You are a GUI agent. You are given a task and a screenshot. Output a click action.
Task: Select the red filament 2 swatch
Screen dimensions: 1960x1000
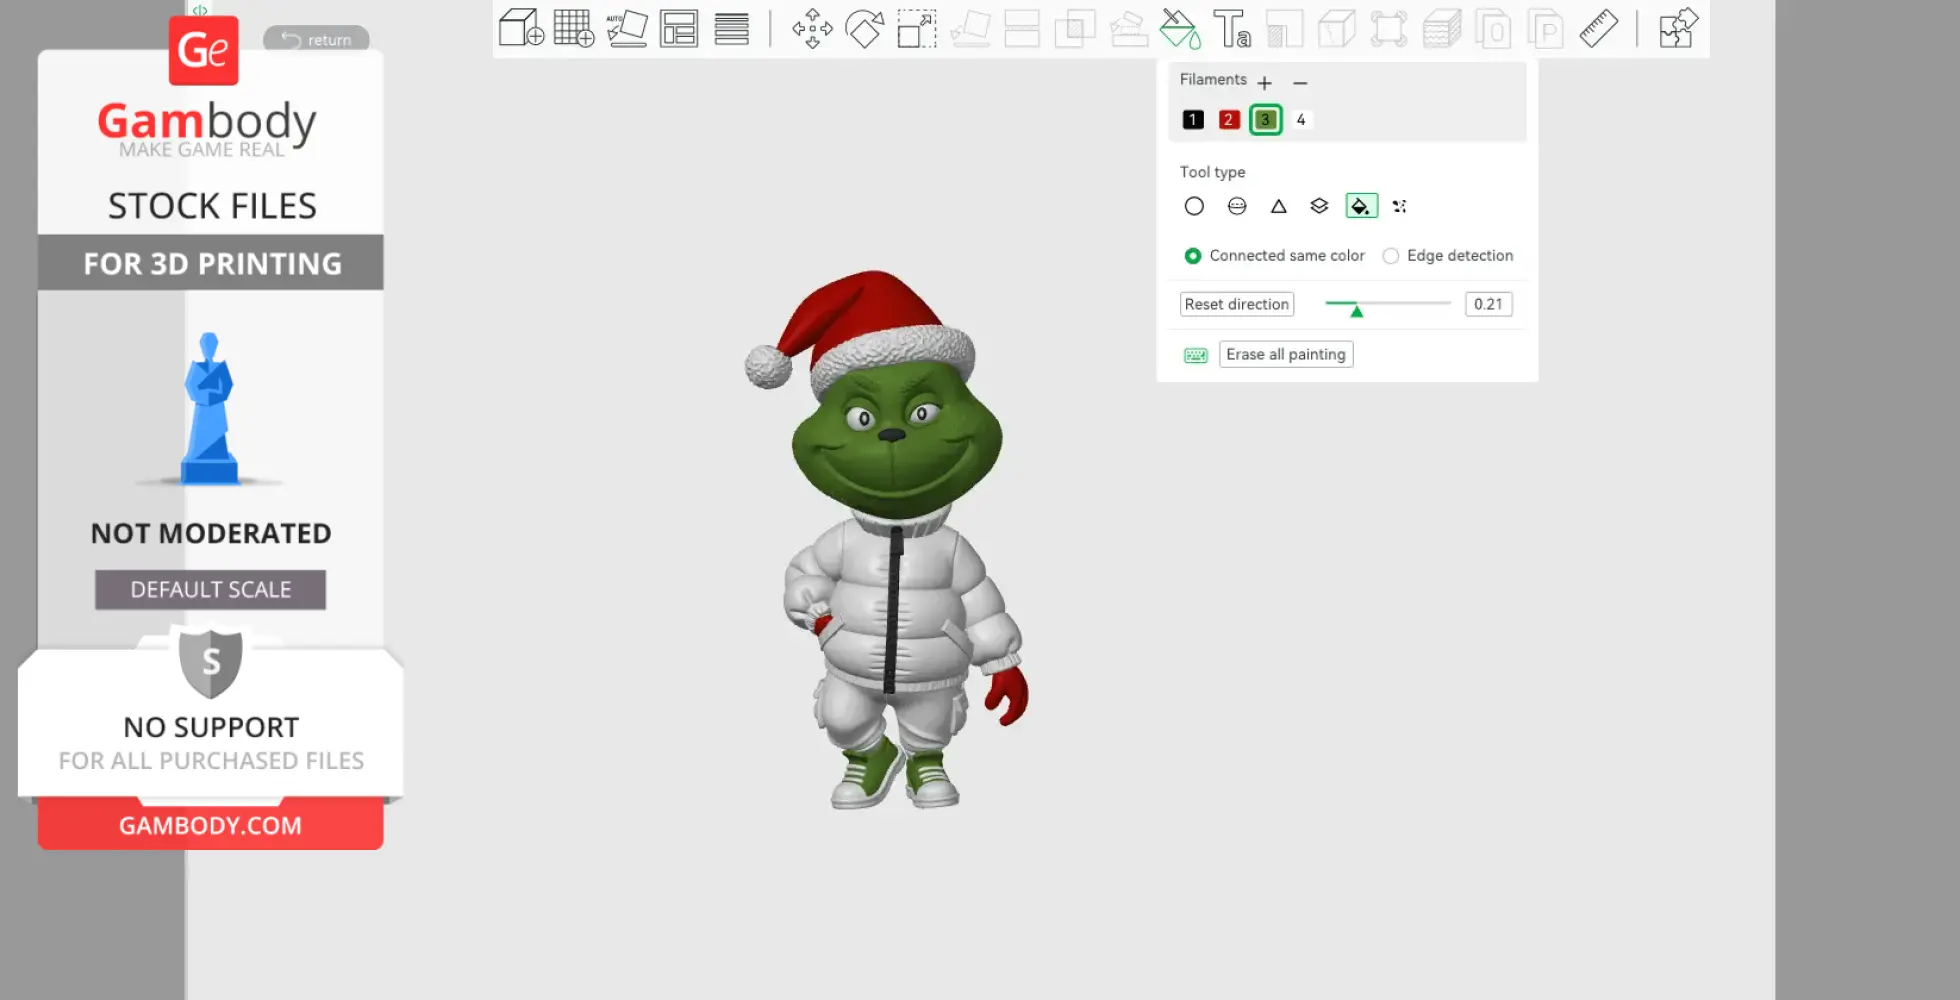pos(1229,119)
